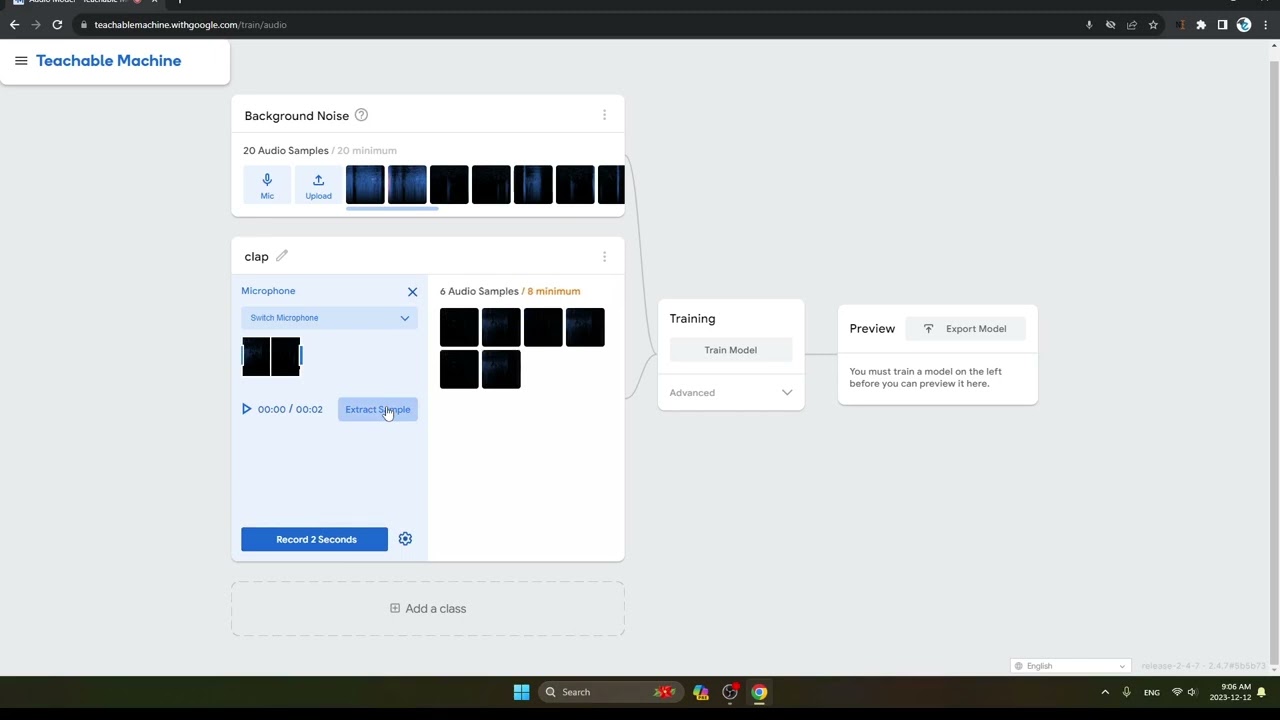
Task: Click the Export Model button
Action: 965,329
